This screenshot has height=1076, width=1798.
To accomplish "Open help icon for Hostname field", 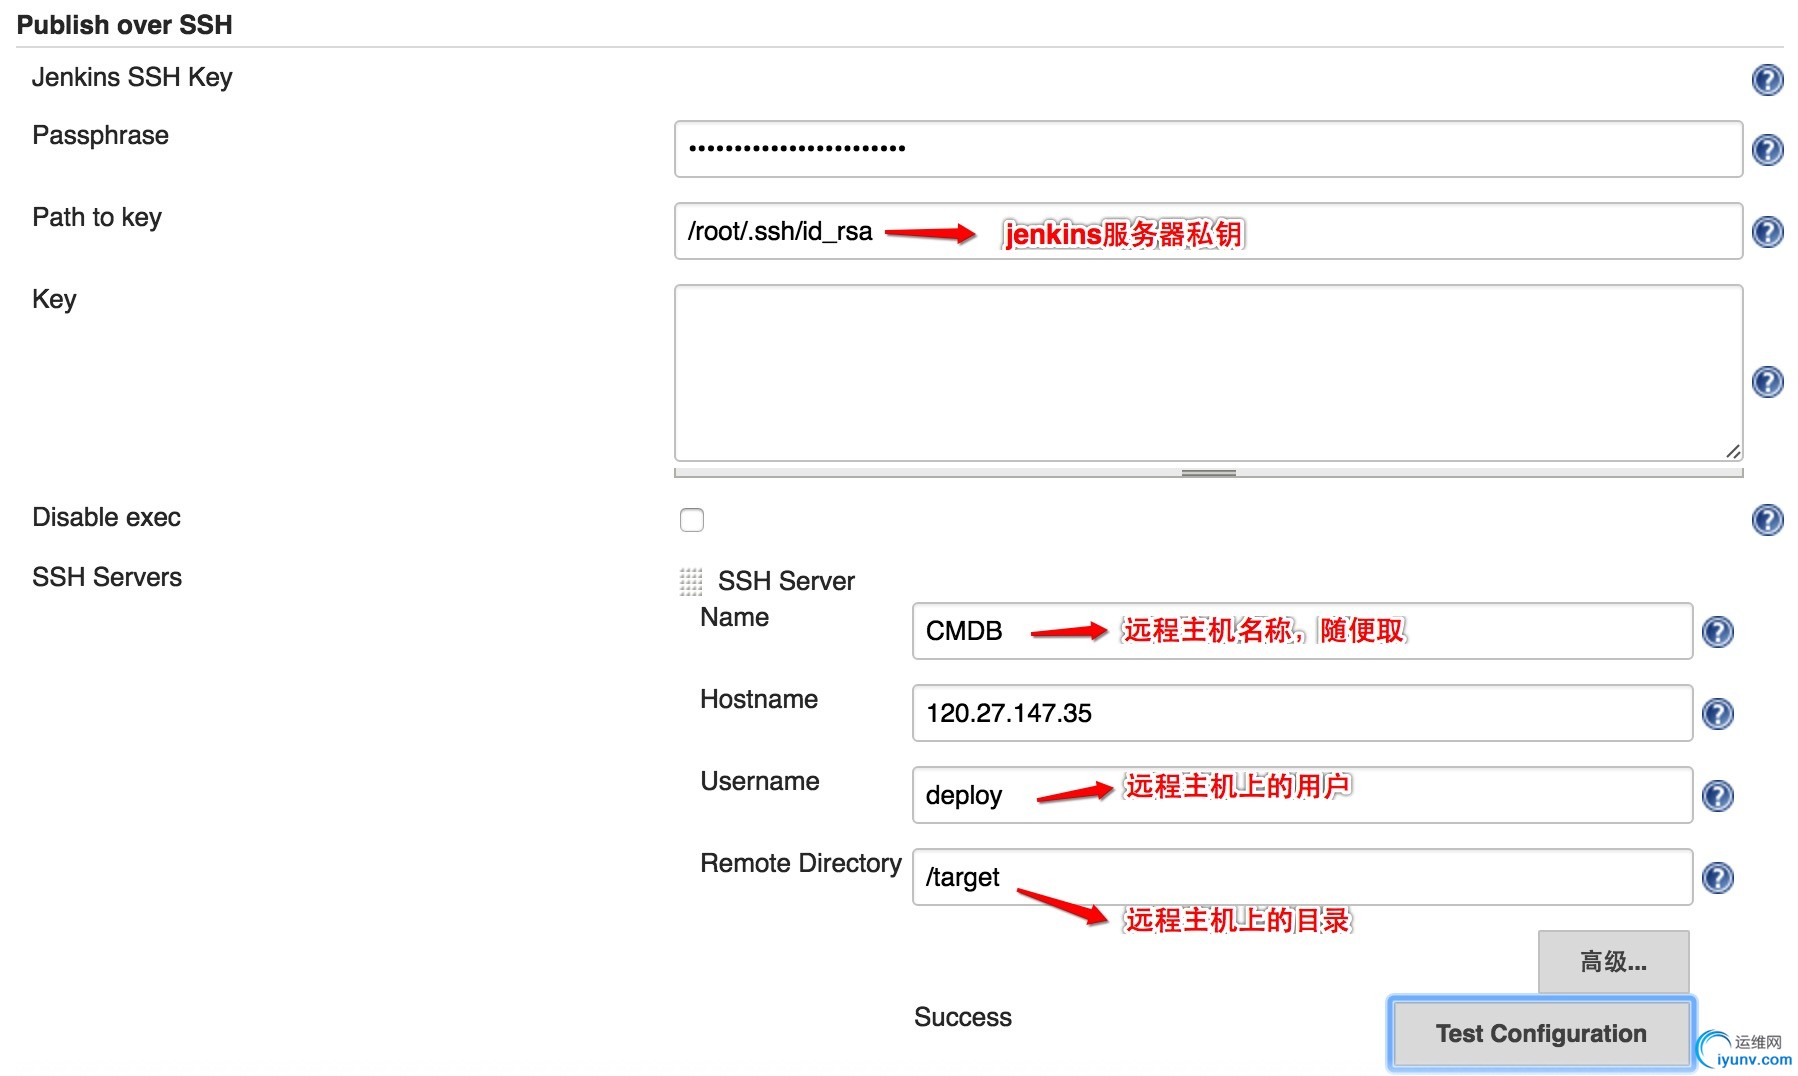I will coord(1717,714).
